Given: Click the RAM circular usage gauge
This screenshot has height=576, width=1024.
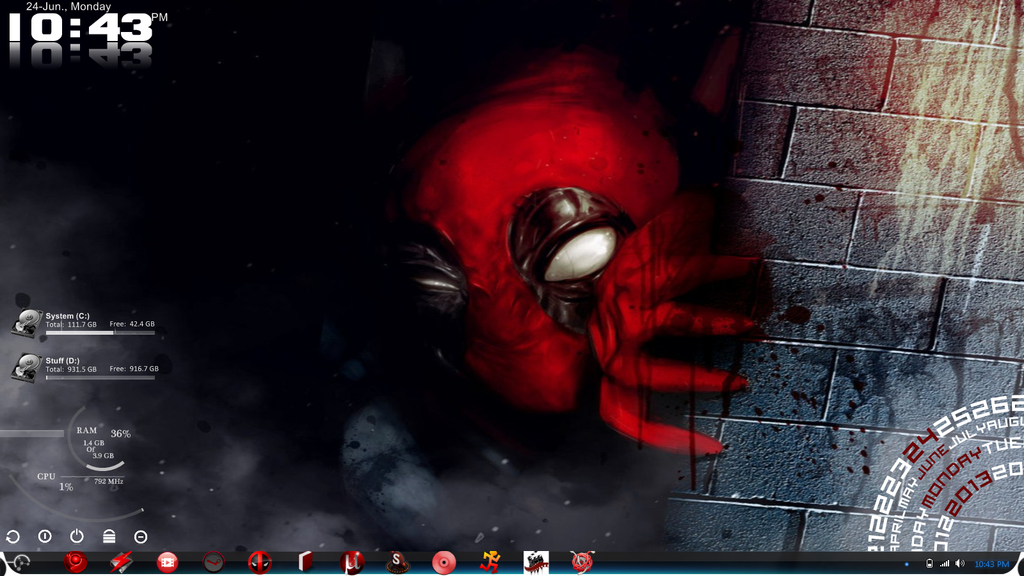Looking at the screenshot, I should pos(97,438).
